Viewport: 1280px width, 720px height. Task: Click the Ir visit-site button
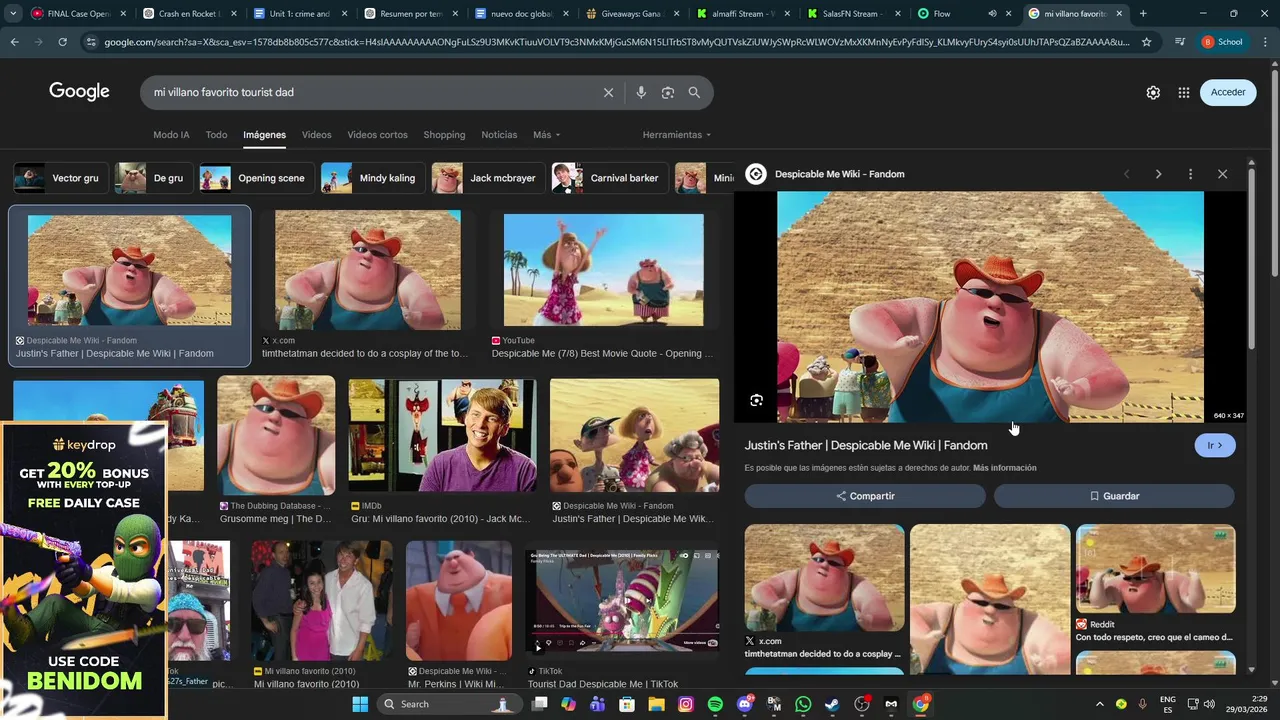point(1215,445)
